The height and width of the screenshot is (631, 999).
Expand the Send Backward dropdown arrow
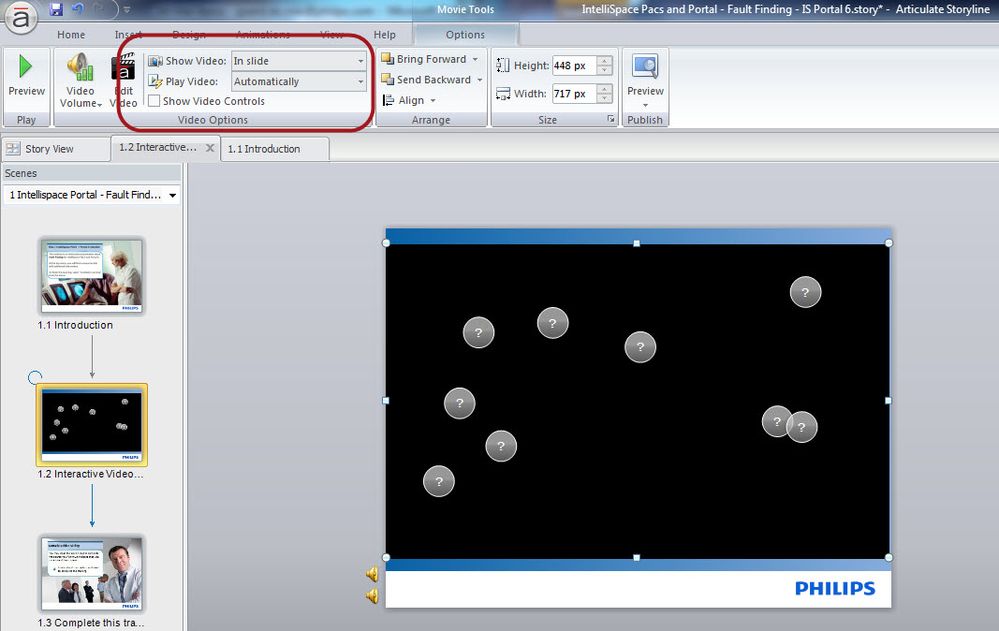480,80
